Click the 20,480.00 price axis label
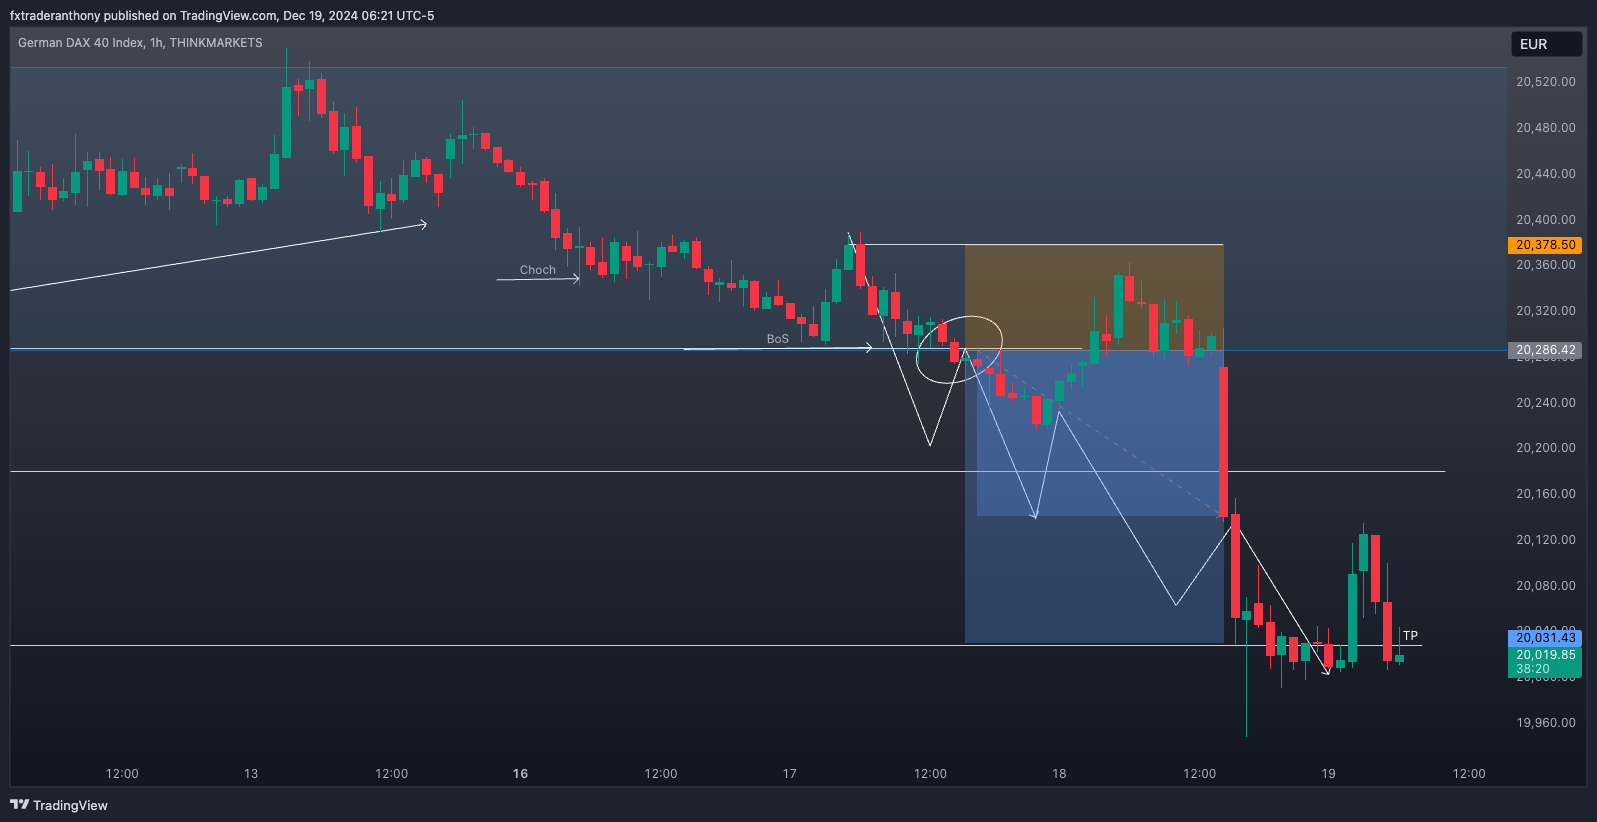The image size is (1597, 822). (1546, 128)
